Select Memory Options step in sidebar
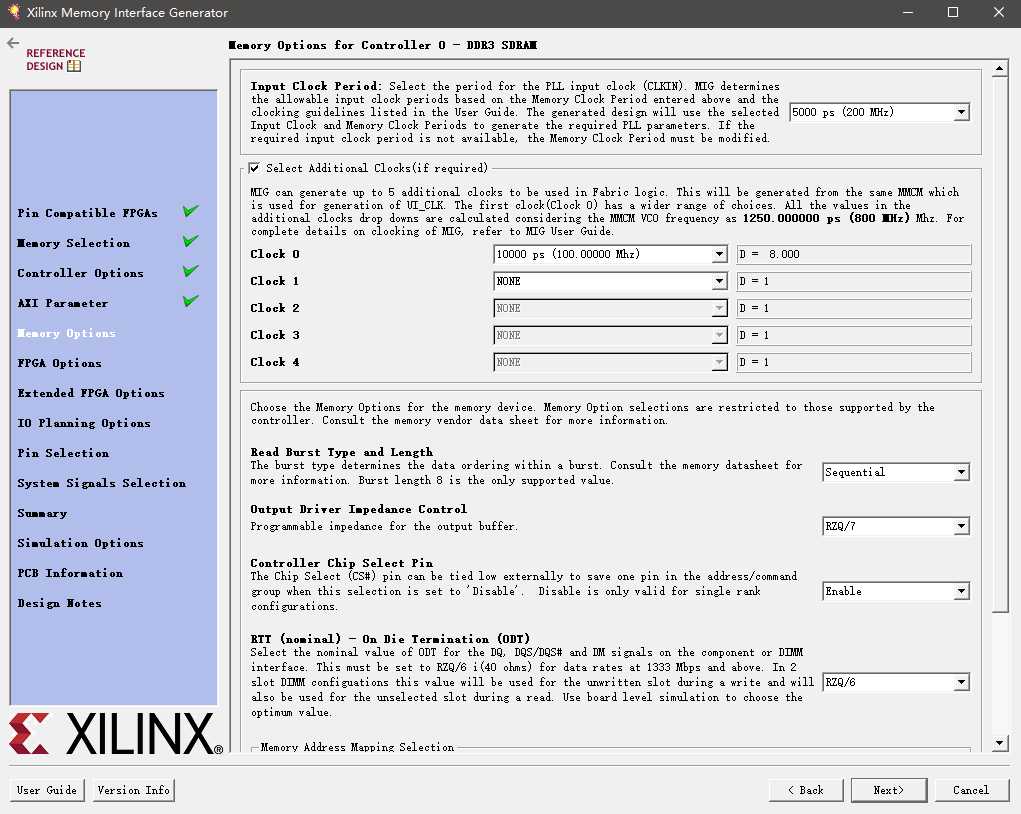 pyautogui.click(x=66, y=333)
